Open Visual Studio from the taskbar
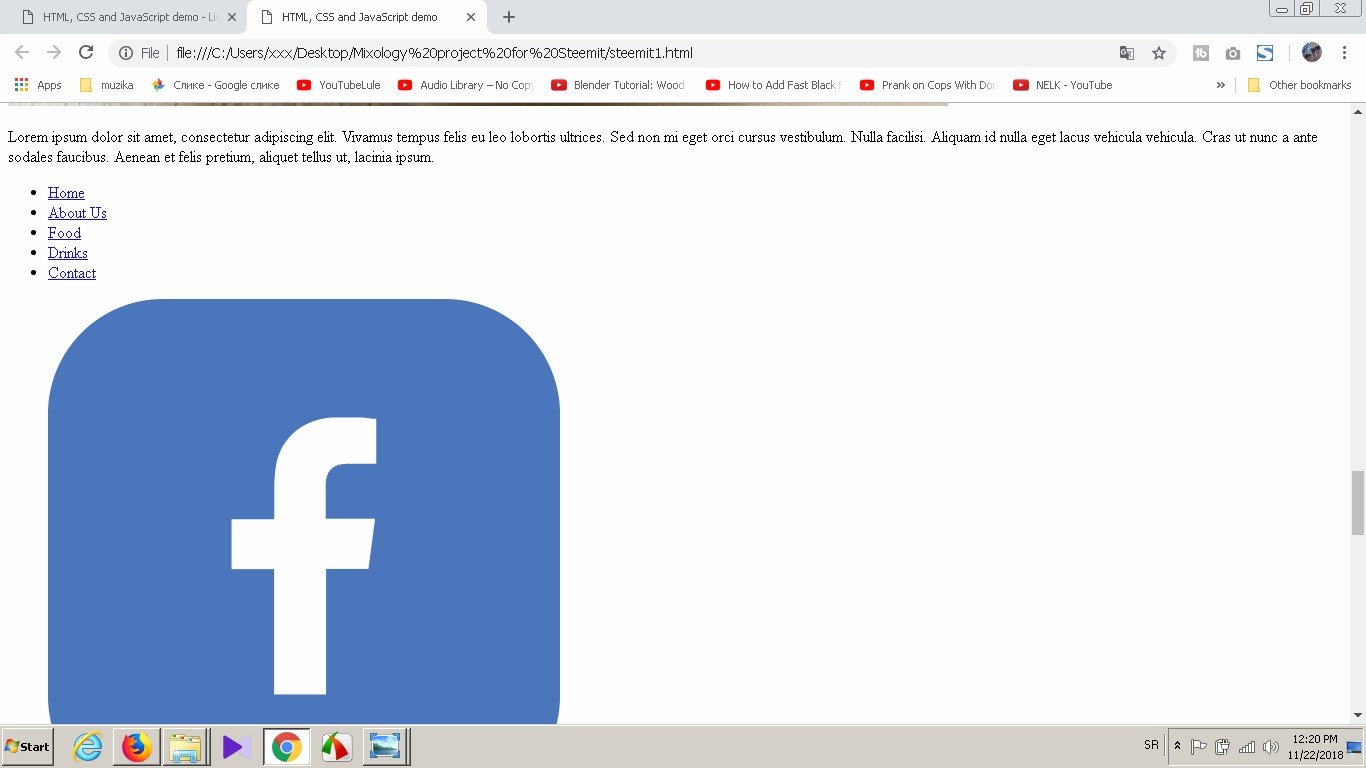The width and height of the screenshot is (1366, 768). (x=237, y=747)
